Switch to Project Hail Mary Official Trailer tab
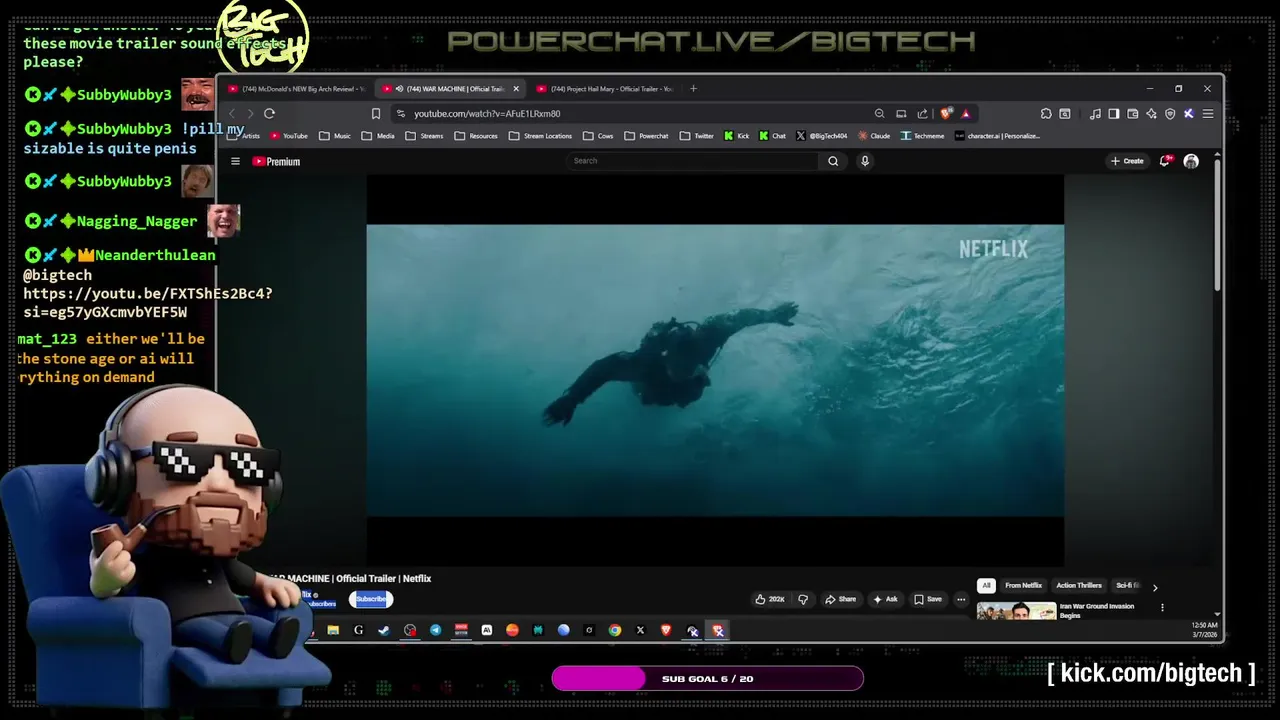The width and height of the screenshot is (1280, 720). pyautogui.click(x=606, y=89)
